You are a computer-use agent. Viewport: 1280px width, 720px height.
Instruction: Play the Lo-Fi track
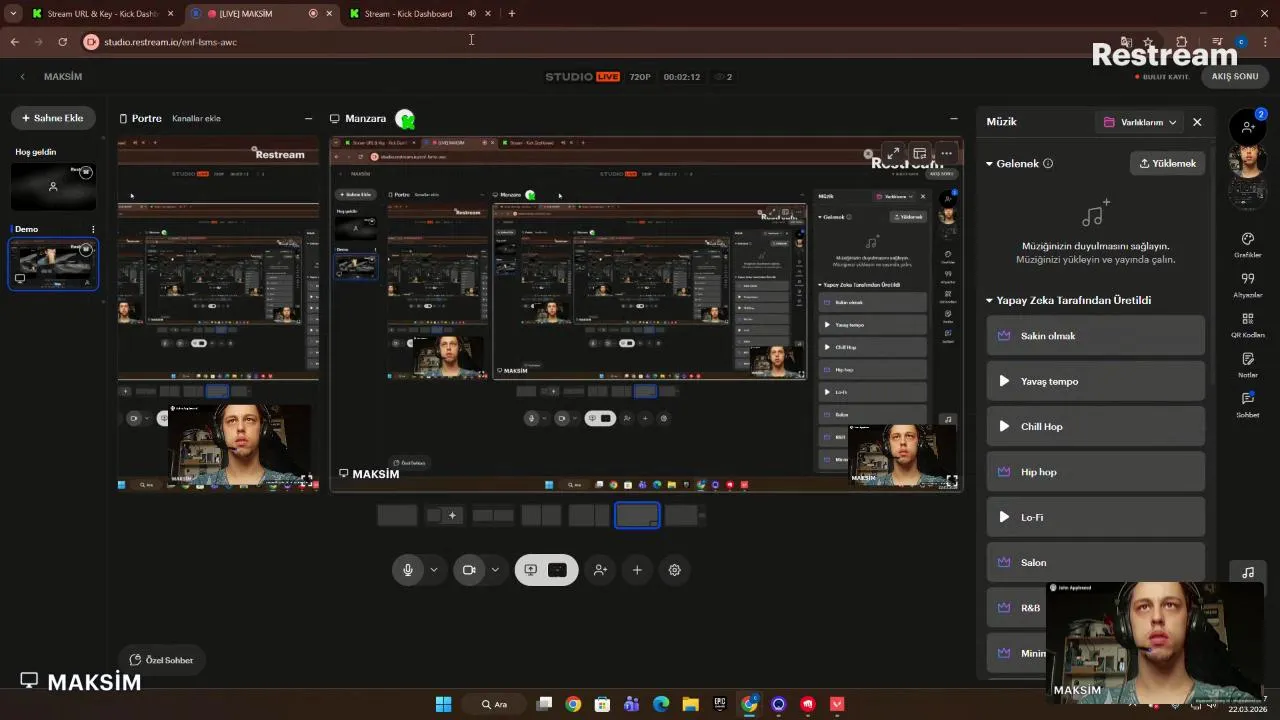pos(1004,517)
